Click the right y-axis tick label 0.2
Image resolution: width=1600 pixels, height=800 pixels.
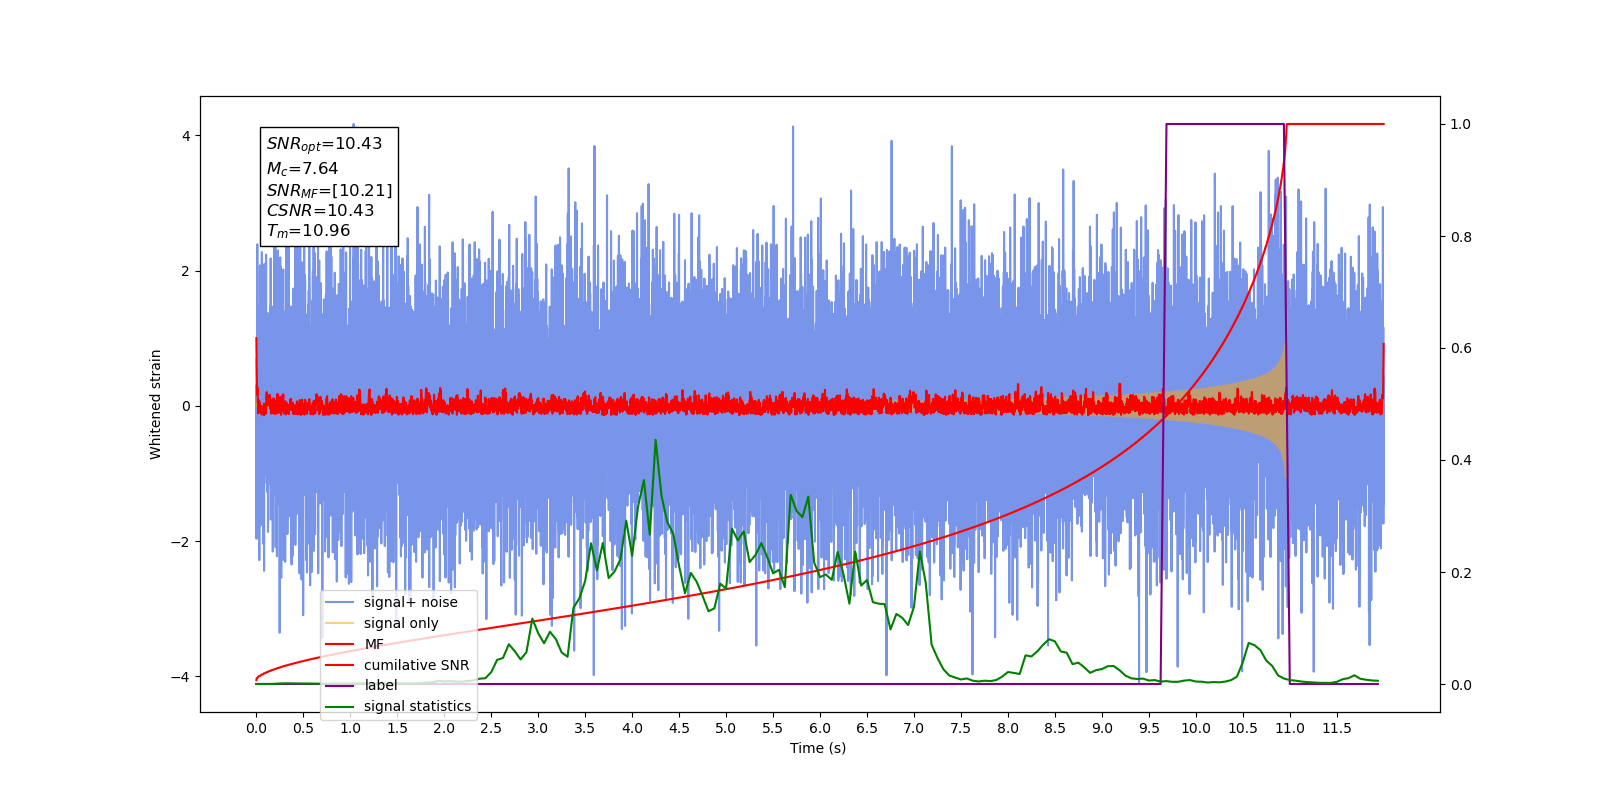(1461, 573)
